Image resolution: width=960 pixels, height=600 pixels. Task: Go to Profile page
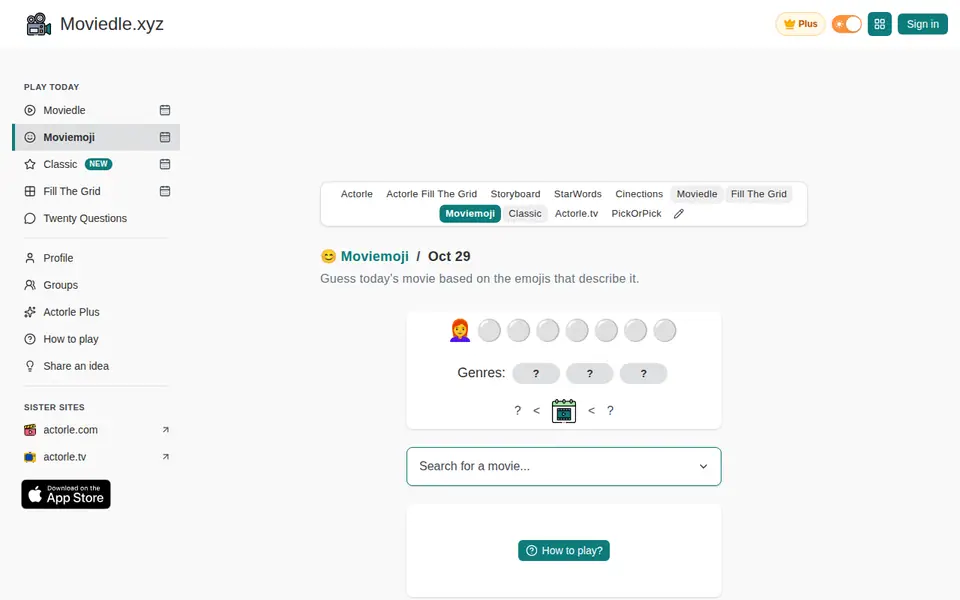(x=58, y=258)
